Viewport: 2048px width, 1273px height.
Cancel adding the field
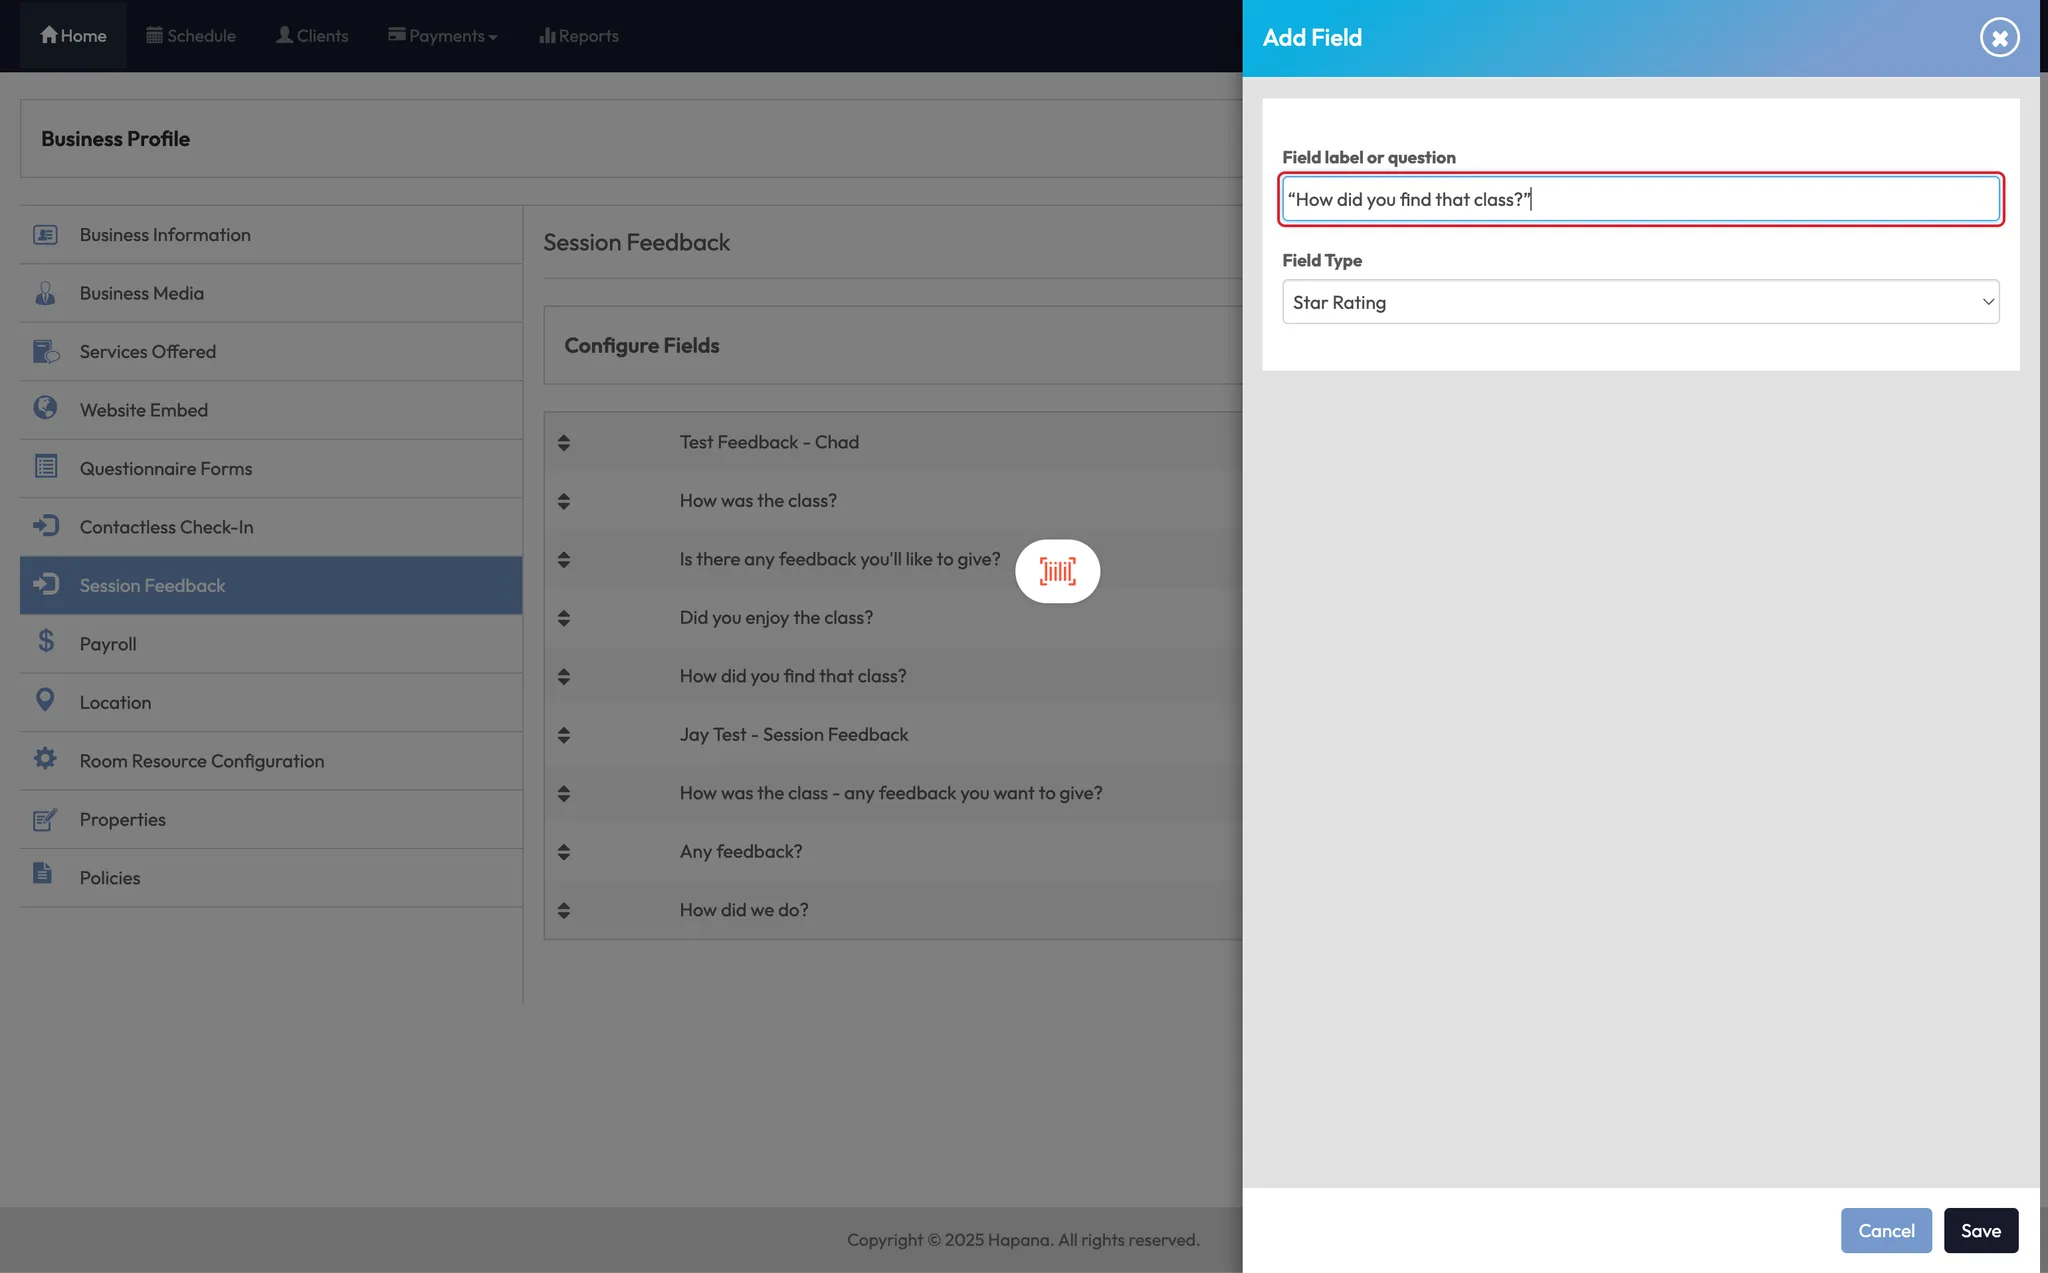(1886, 1231)
